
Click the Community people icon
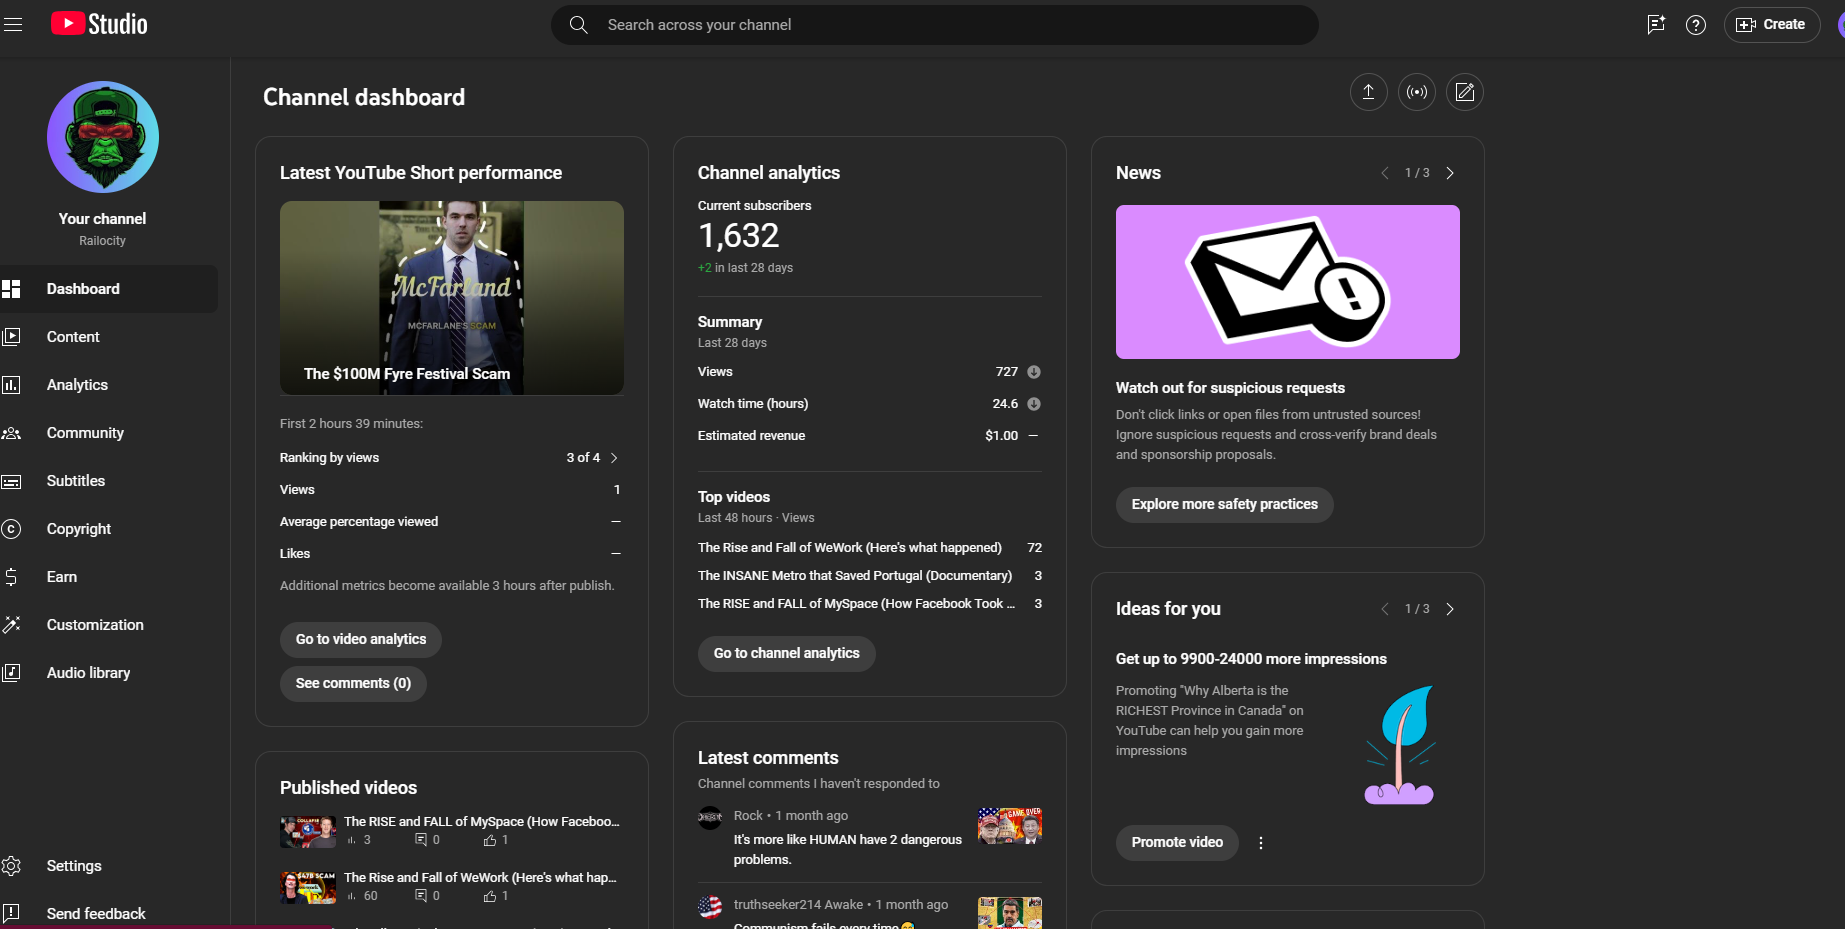(x=11, y=433)
